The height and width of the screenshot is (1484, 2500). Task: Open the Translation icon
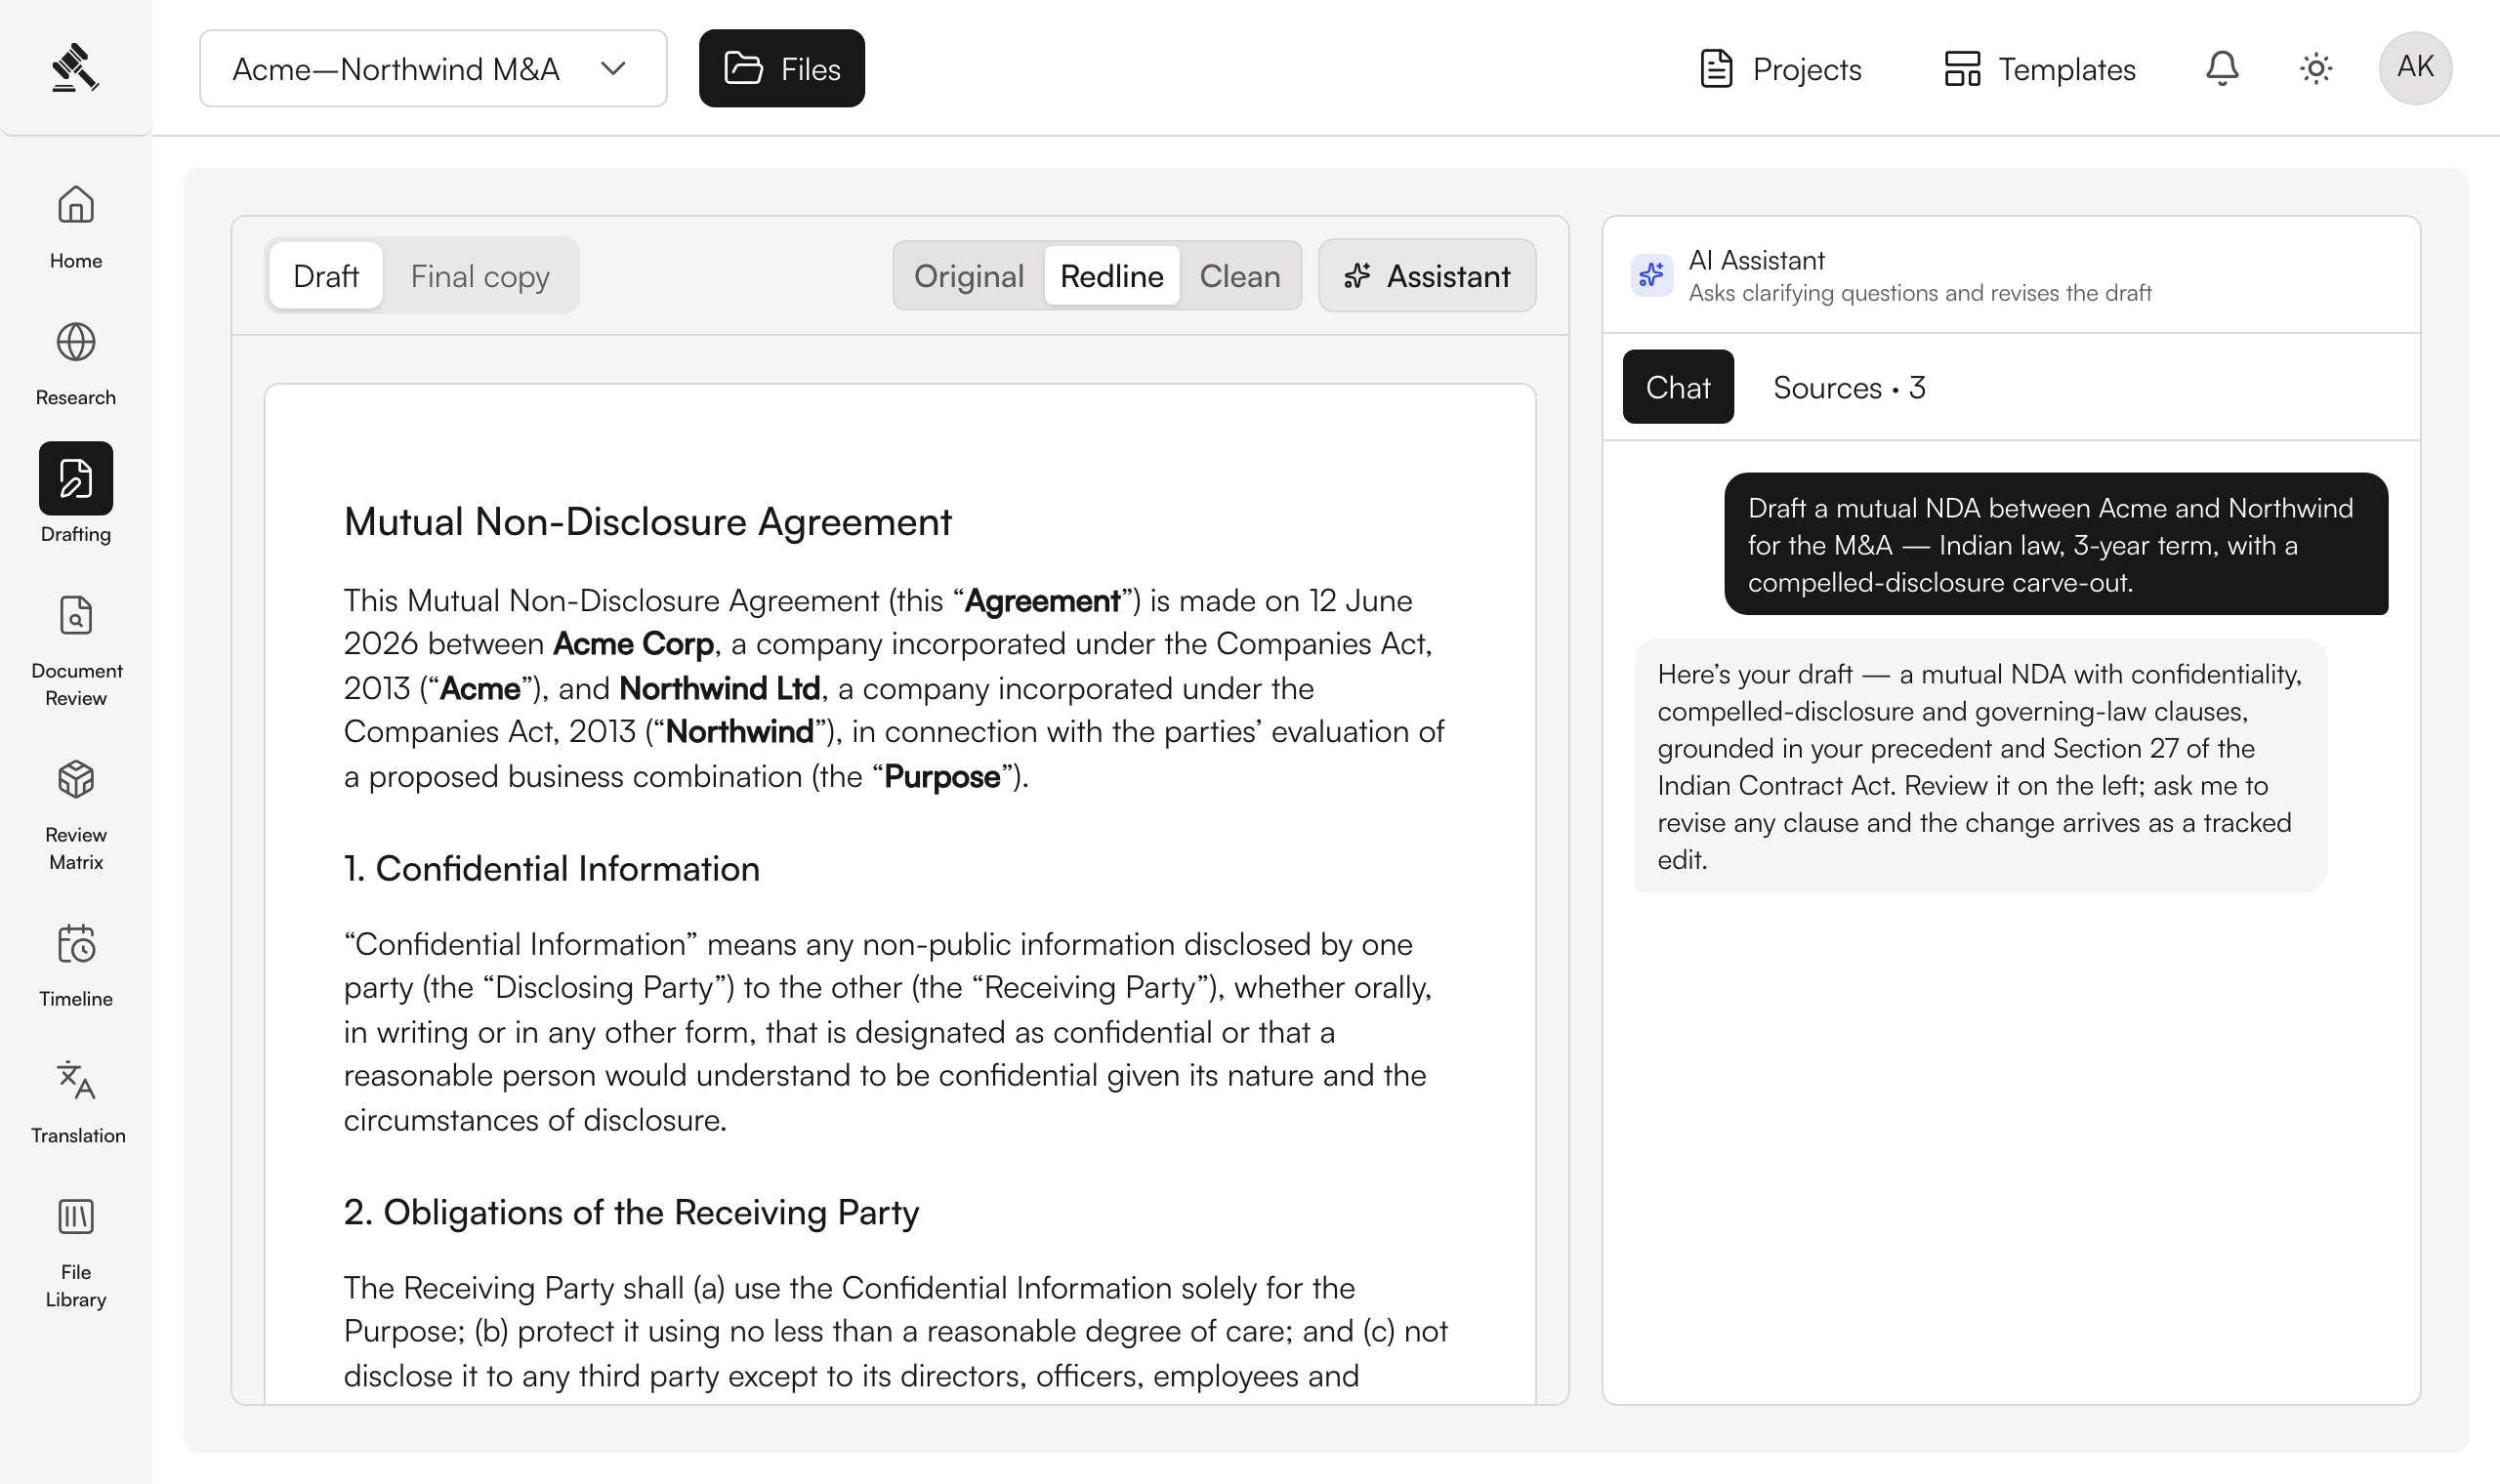pos(76,1080)
